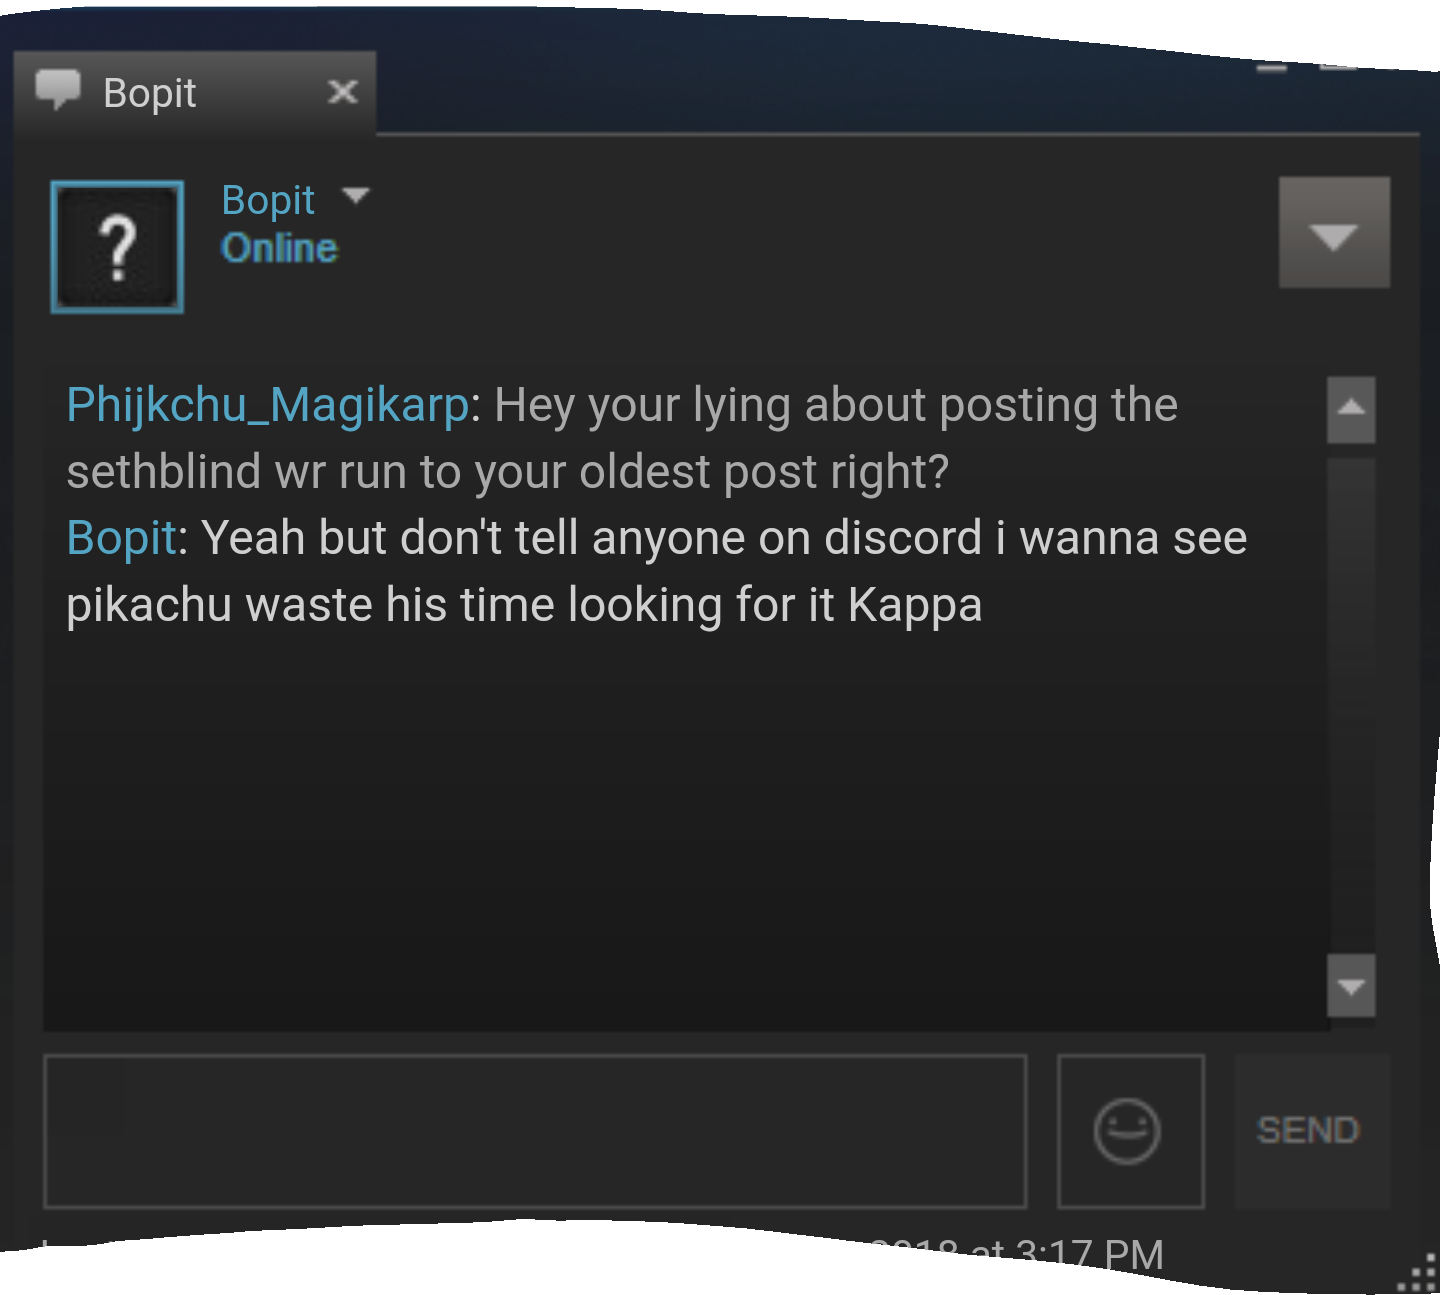This screenshot has width=1440, height=1295.
Task: Click the scrollbar up arrow in chat
Action: pos(1351,409)
